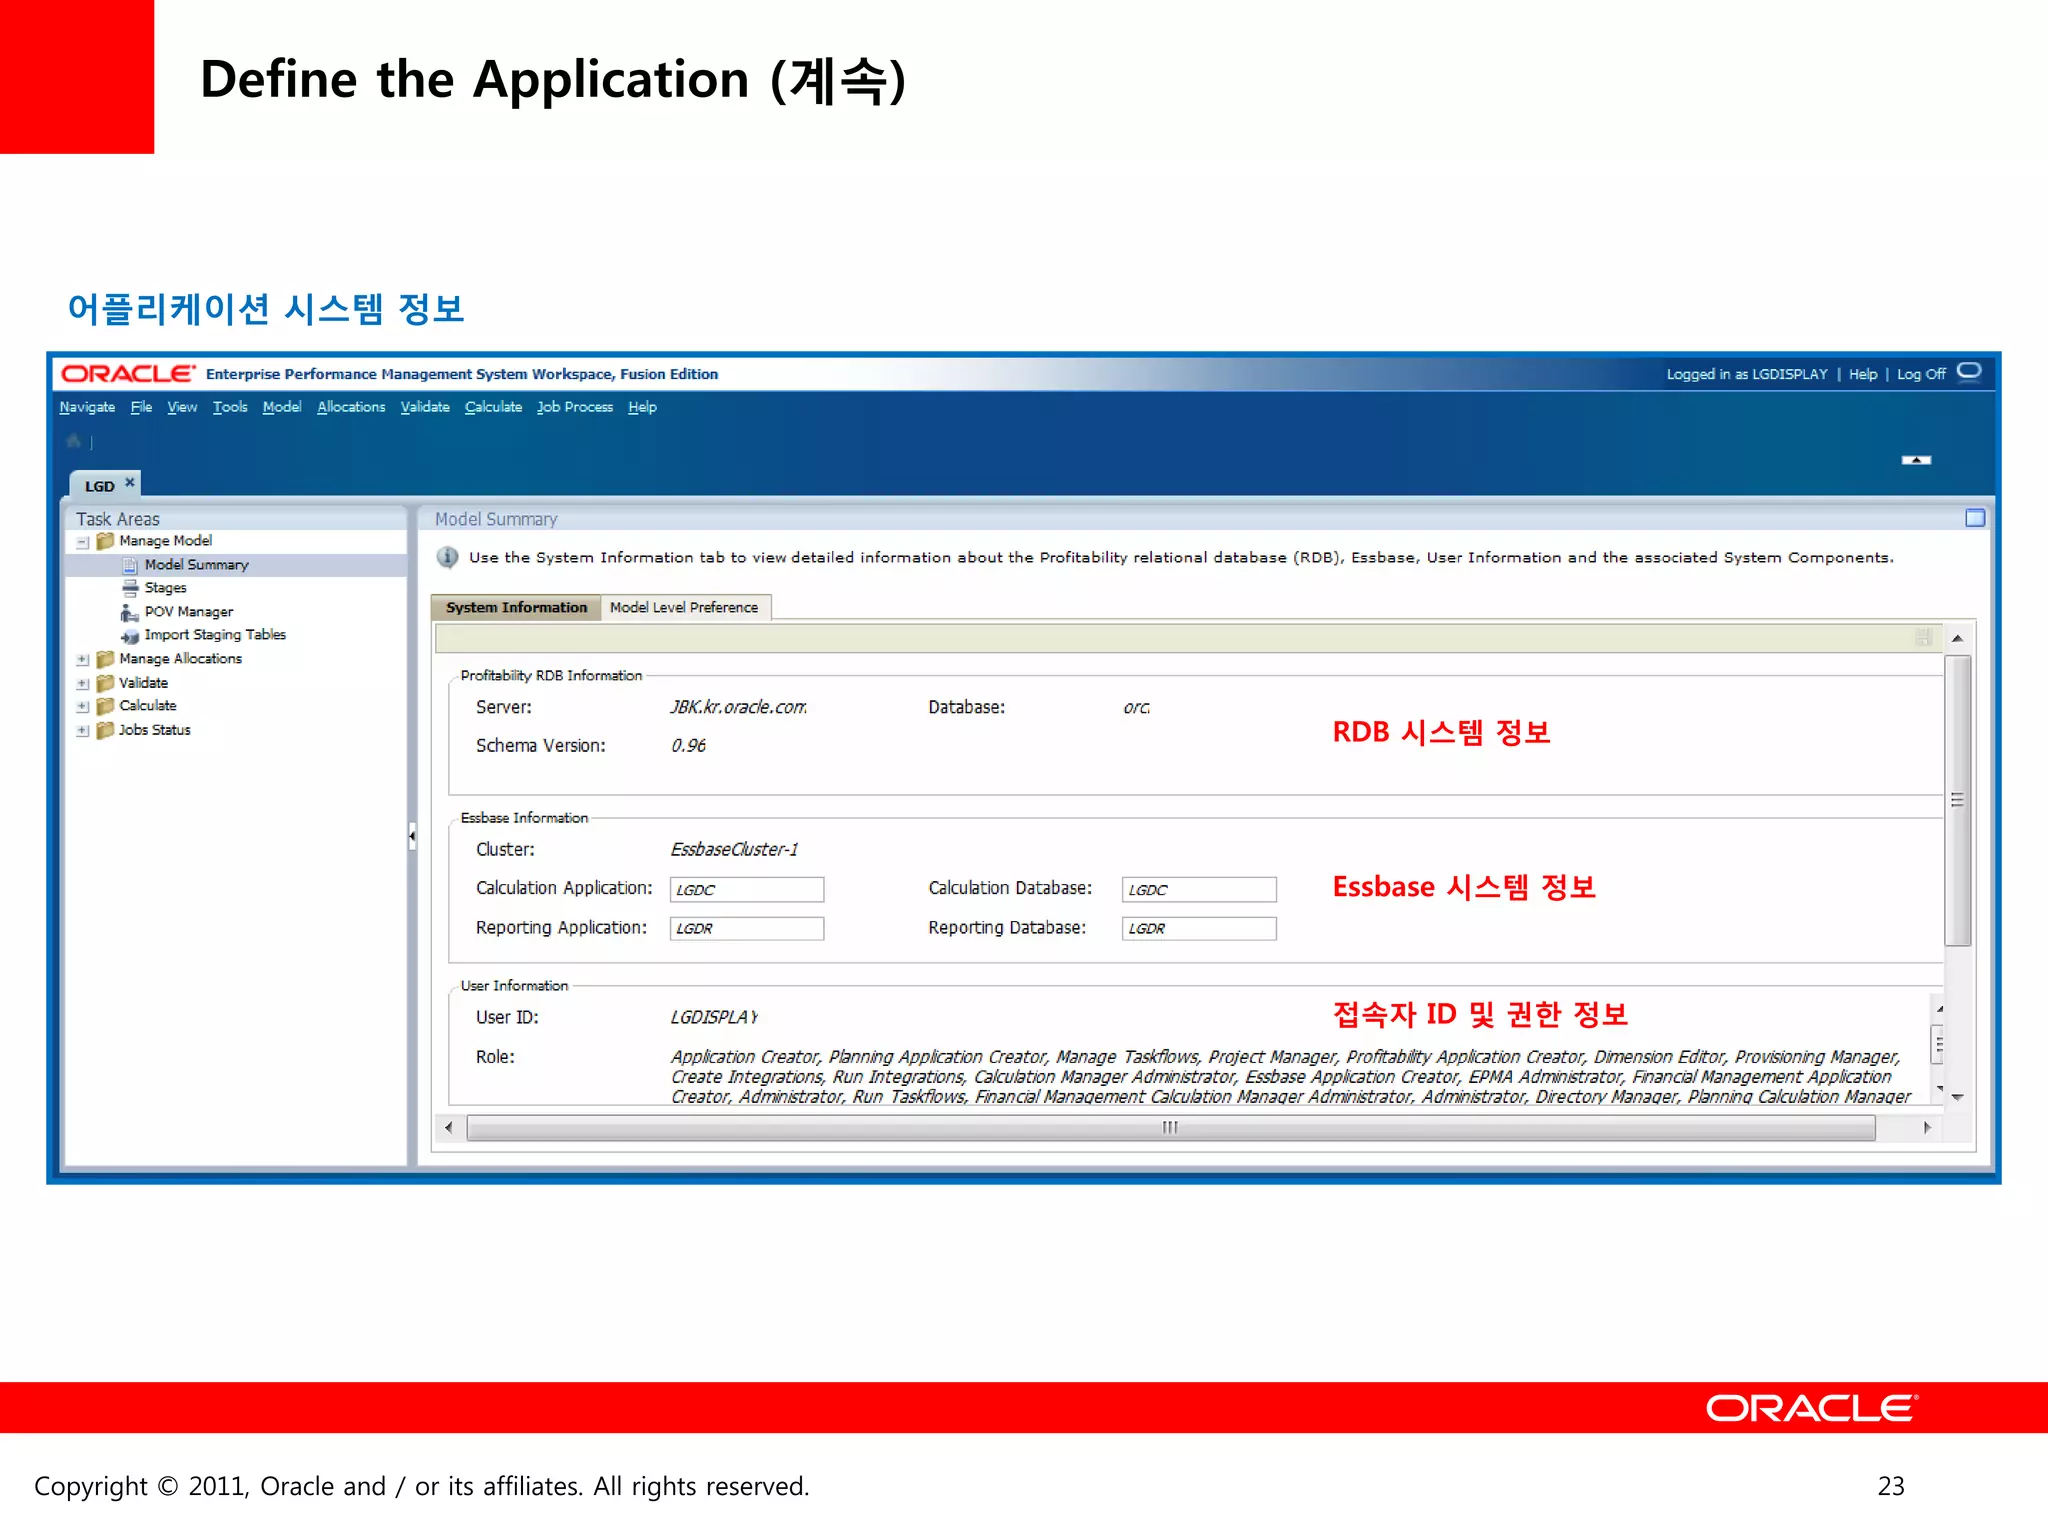Select Model Summary in task tree

197,565
